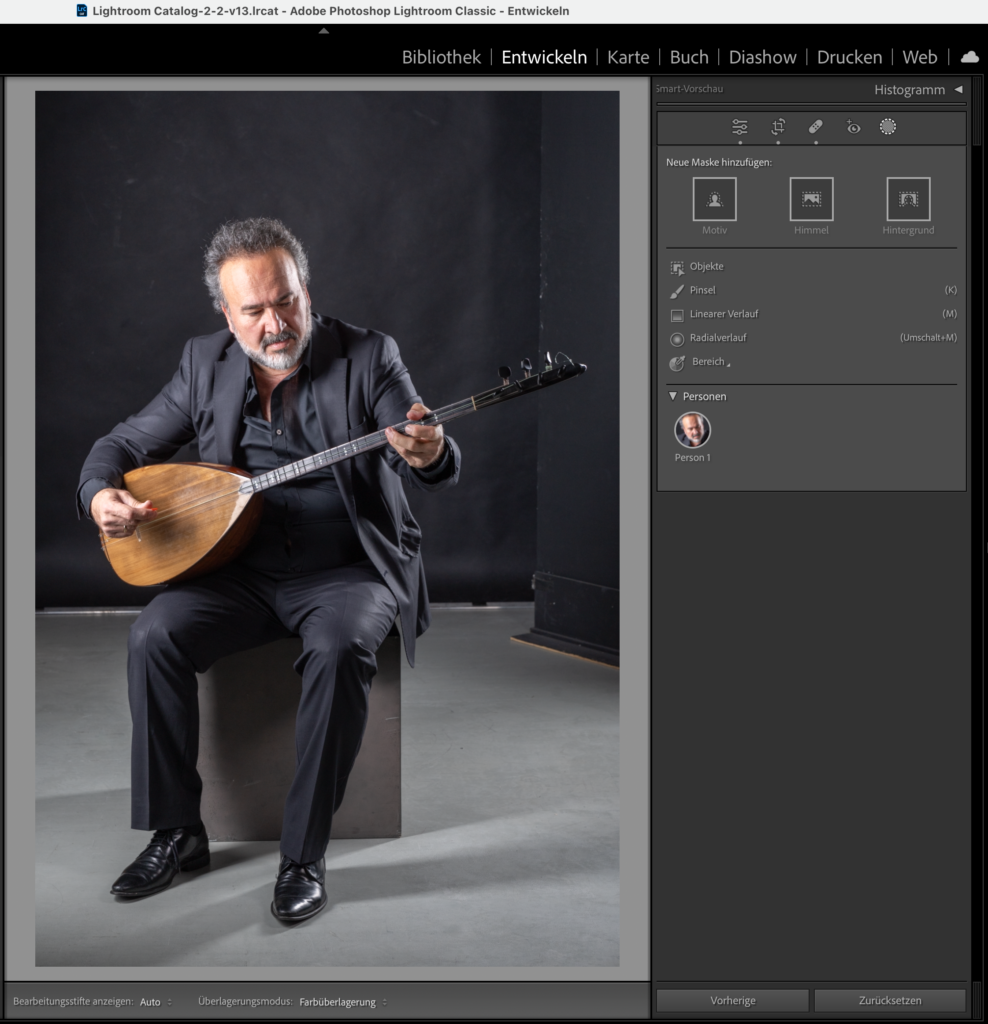Open the Karte module
This screenshot has width=988, height=1024.
click(628, 57)
